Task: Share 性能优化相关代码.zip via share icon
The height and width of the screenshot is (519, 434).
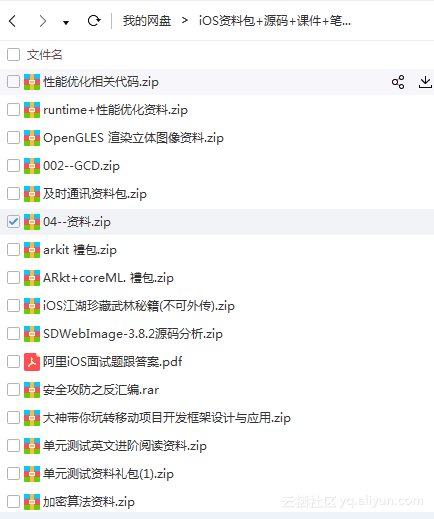Action: 398,82
